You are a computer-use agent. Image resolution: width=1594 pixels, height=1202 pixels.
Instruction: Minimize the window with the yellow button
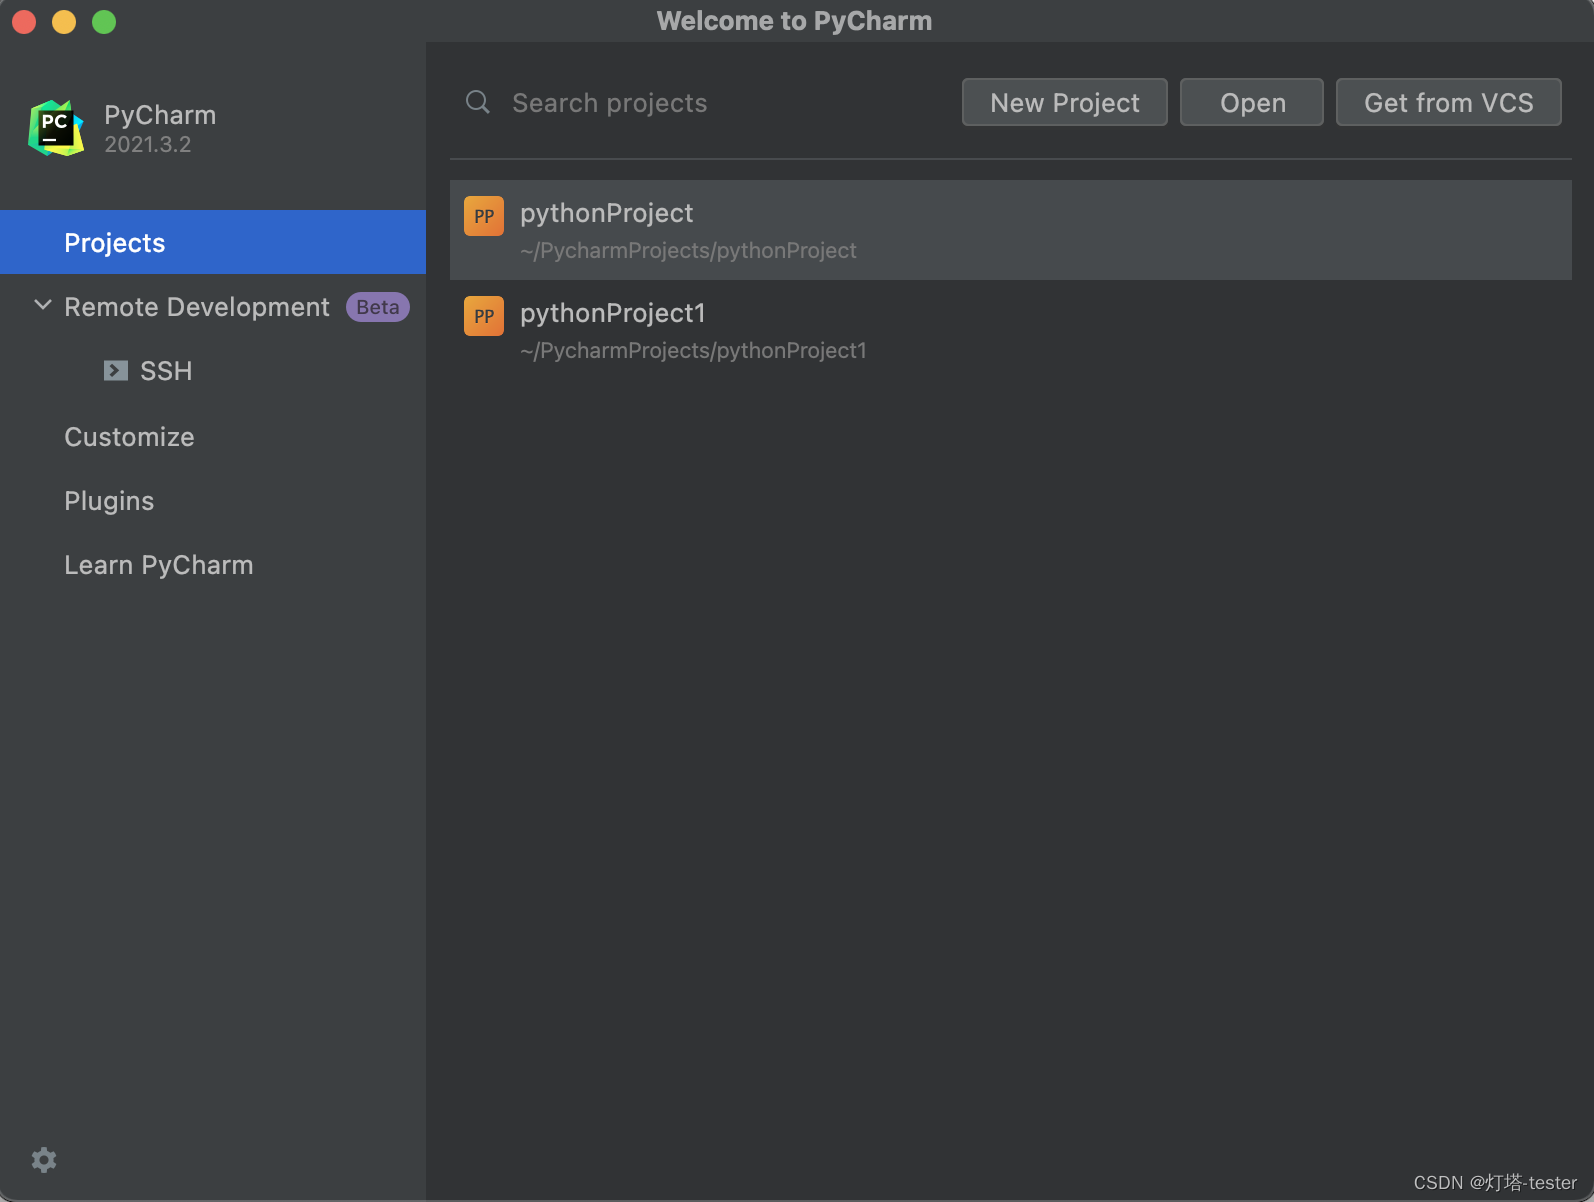coord(64,22)
